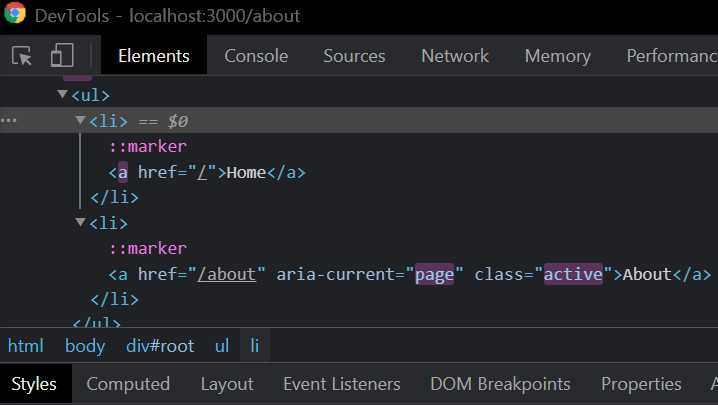Click the "page" aria-current value
The image size is (718, 405).
pyautogui.click(x=434, y=274)
